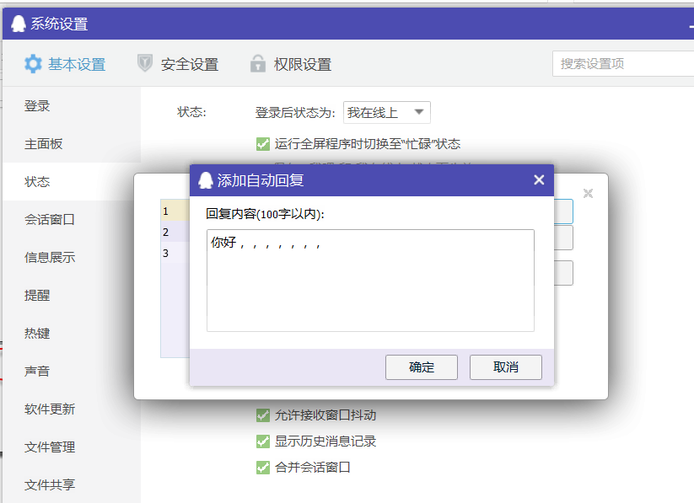The width and height of the screenshot is (694, 503).
Task: Click the shield icon beside 安全设置
Action: [x=145, y=64]
